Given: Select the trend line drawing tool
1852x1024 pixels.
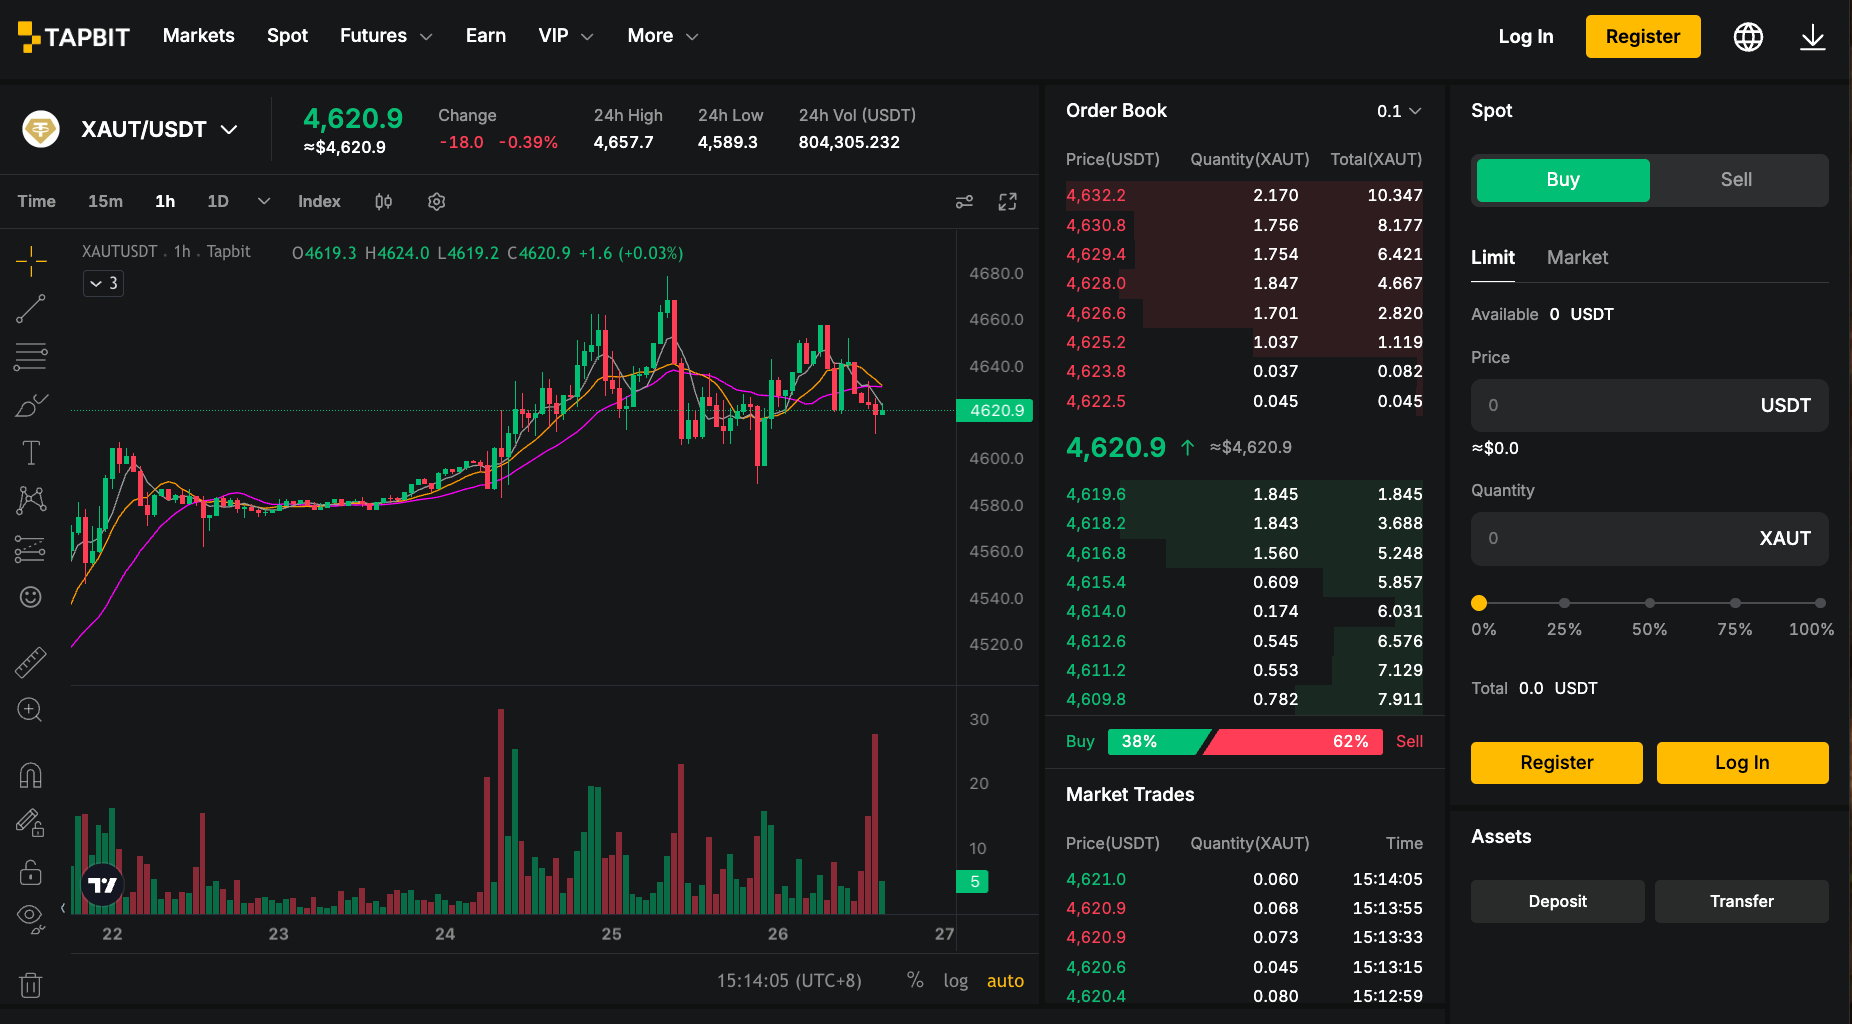Looking at the screenshot, I should pos(31,309).
